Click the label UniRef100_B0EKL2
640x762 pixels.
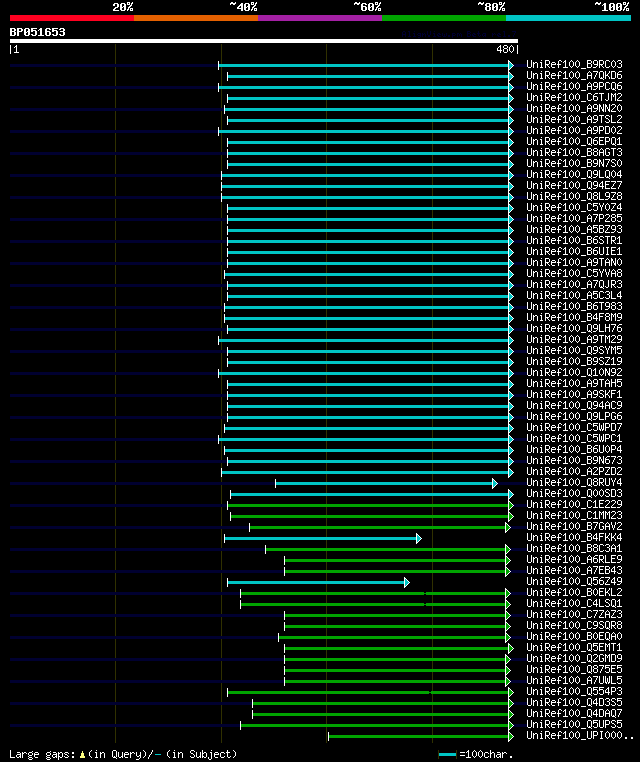point(574,592)
